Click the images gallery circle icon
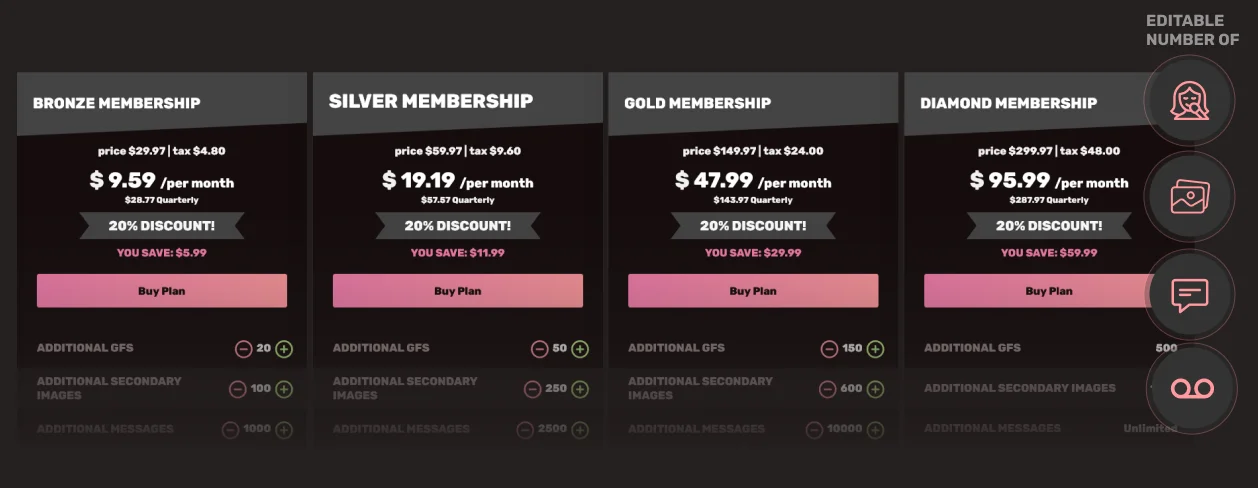Image resolution: width=1258 pixels, height=488 pixels. click(x=1189, y=197)
